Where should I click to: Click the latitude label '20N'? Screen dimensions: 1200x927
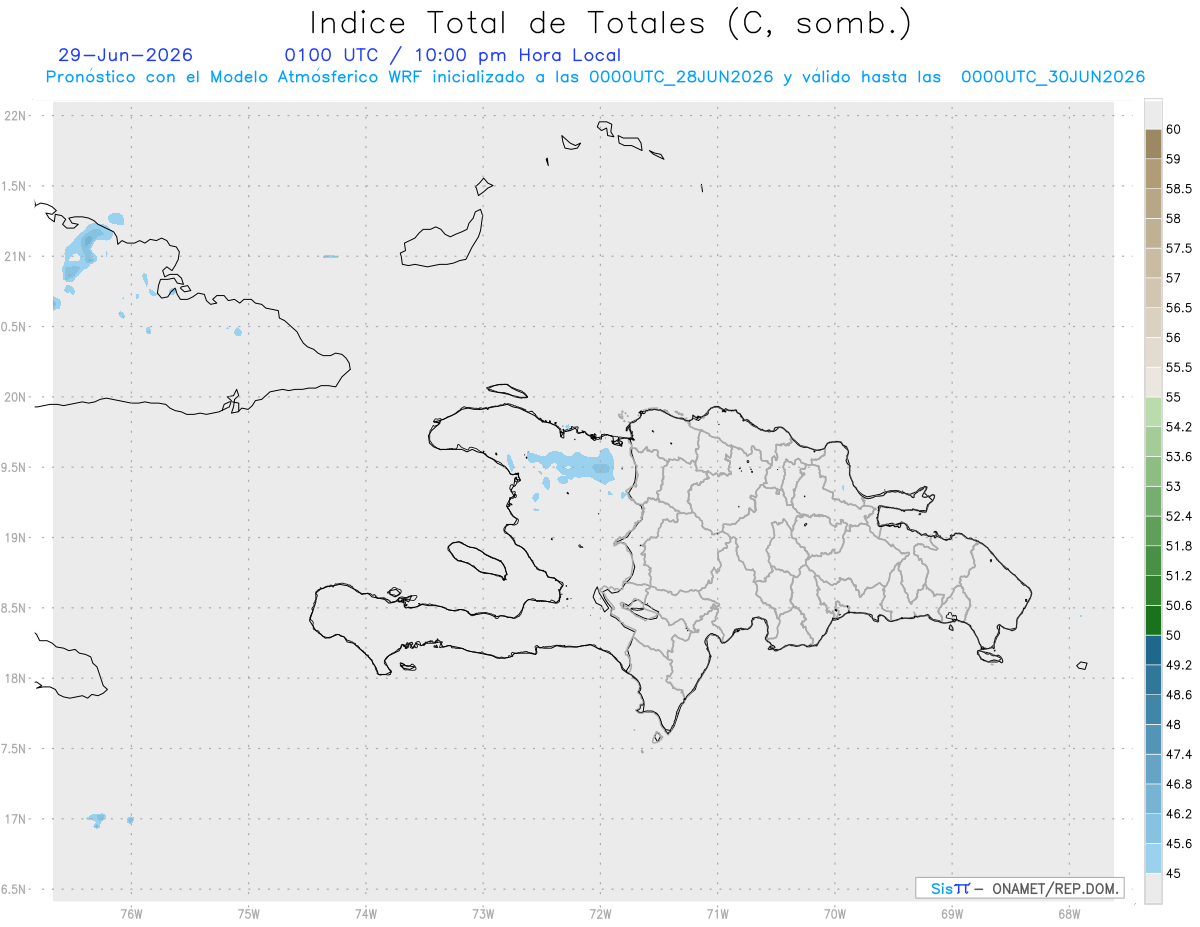[x=17, y=397]
